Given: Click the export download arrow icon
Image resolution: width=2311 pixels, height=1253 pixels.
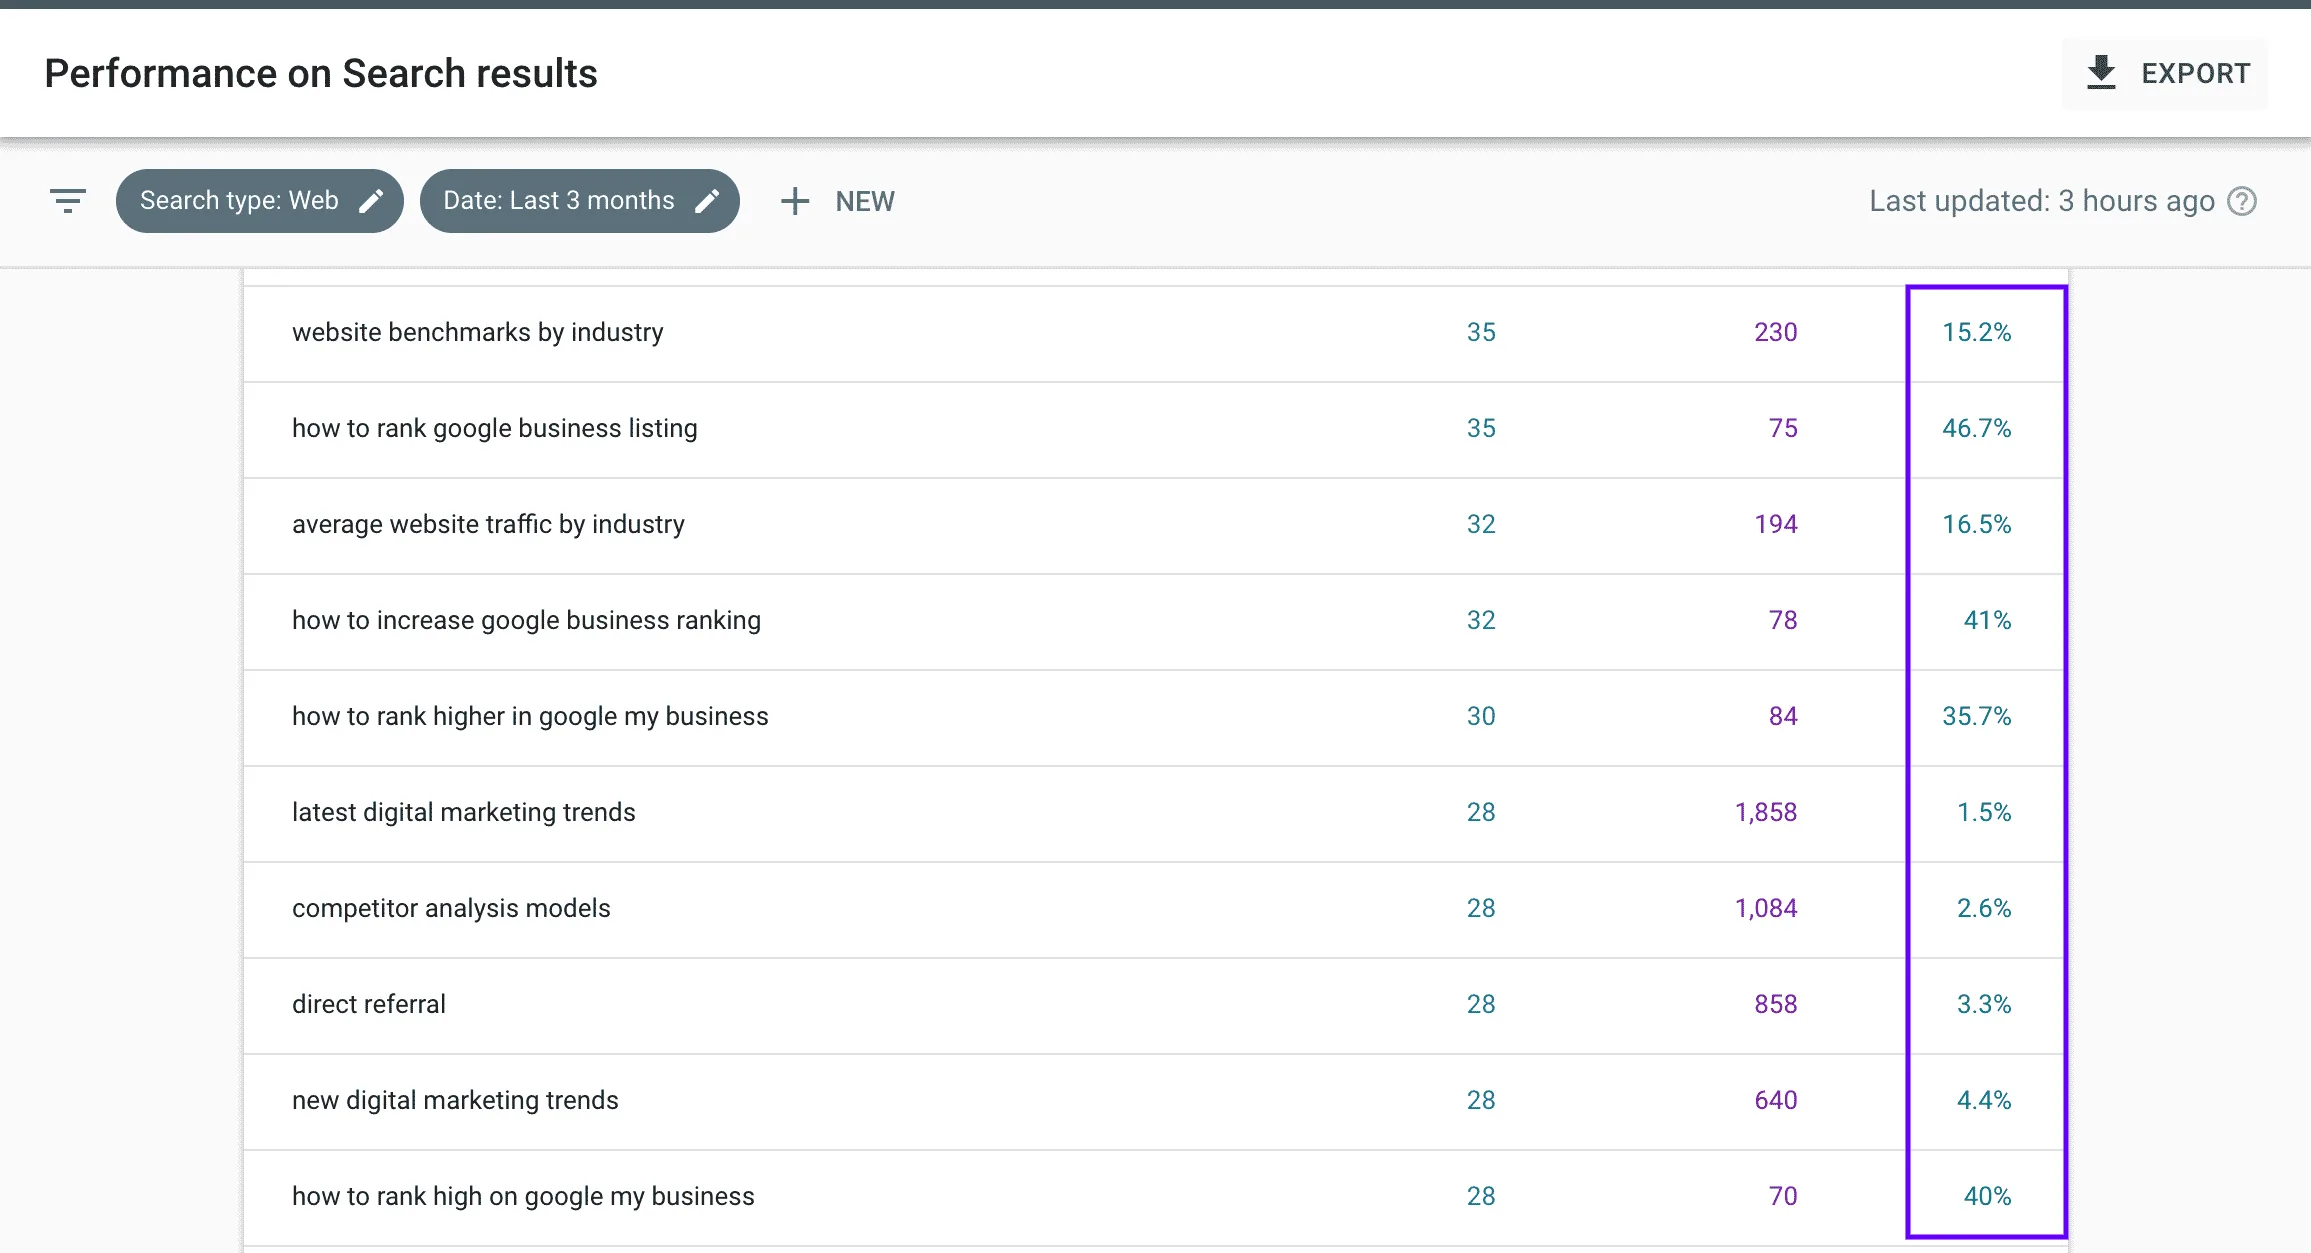Looking at the screenshot, I should pyautogui.click(x=2101, y=73).
